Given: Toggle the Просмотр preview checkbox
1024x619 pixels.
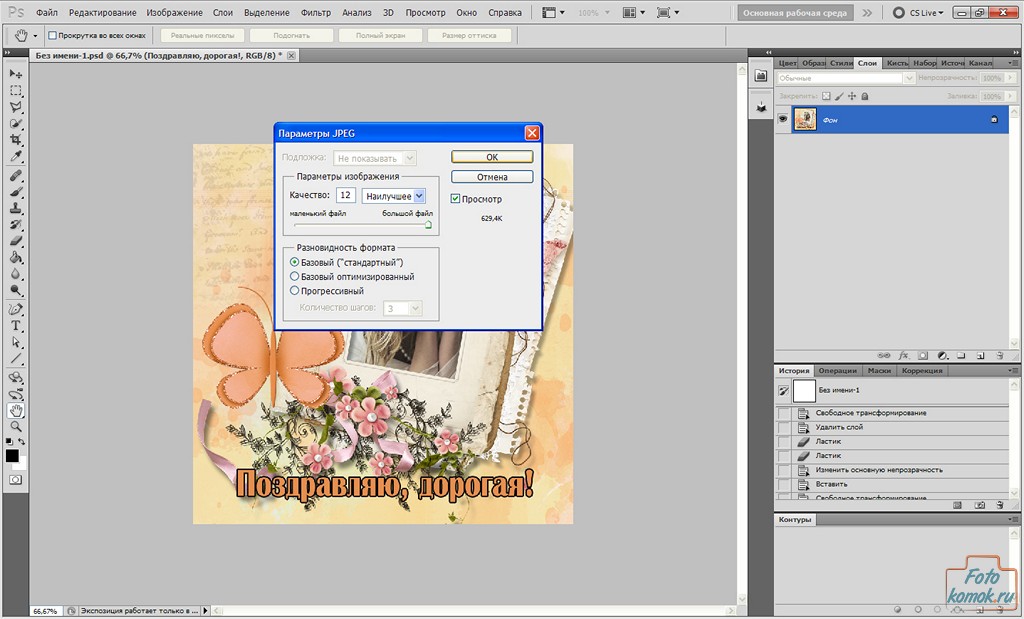Looking at the screenshot, I should coord(456,199).
